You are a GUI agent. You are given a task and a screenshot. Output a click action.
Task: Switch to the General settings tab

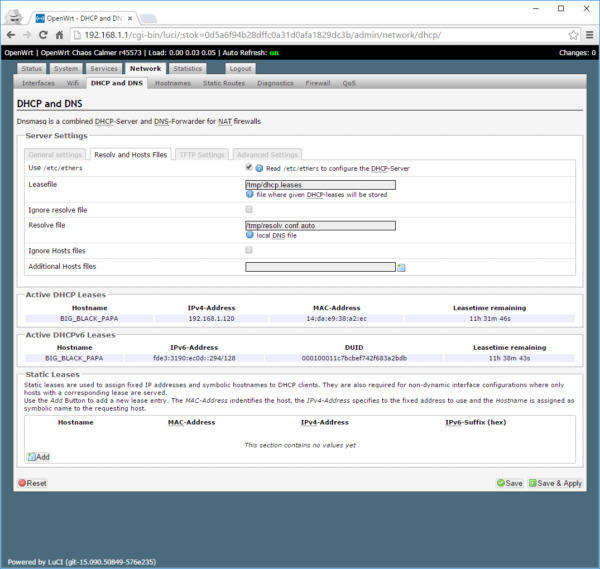(x=55, y=155)
